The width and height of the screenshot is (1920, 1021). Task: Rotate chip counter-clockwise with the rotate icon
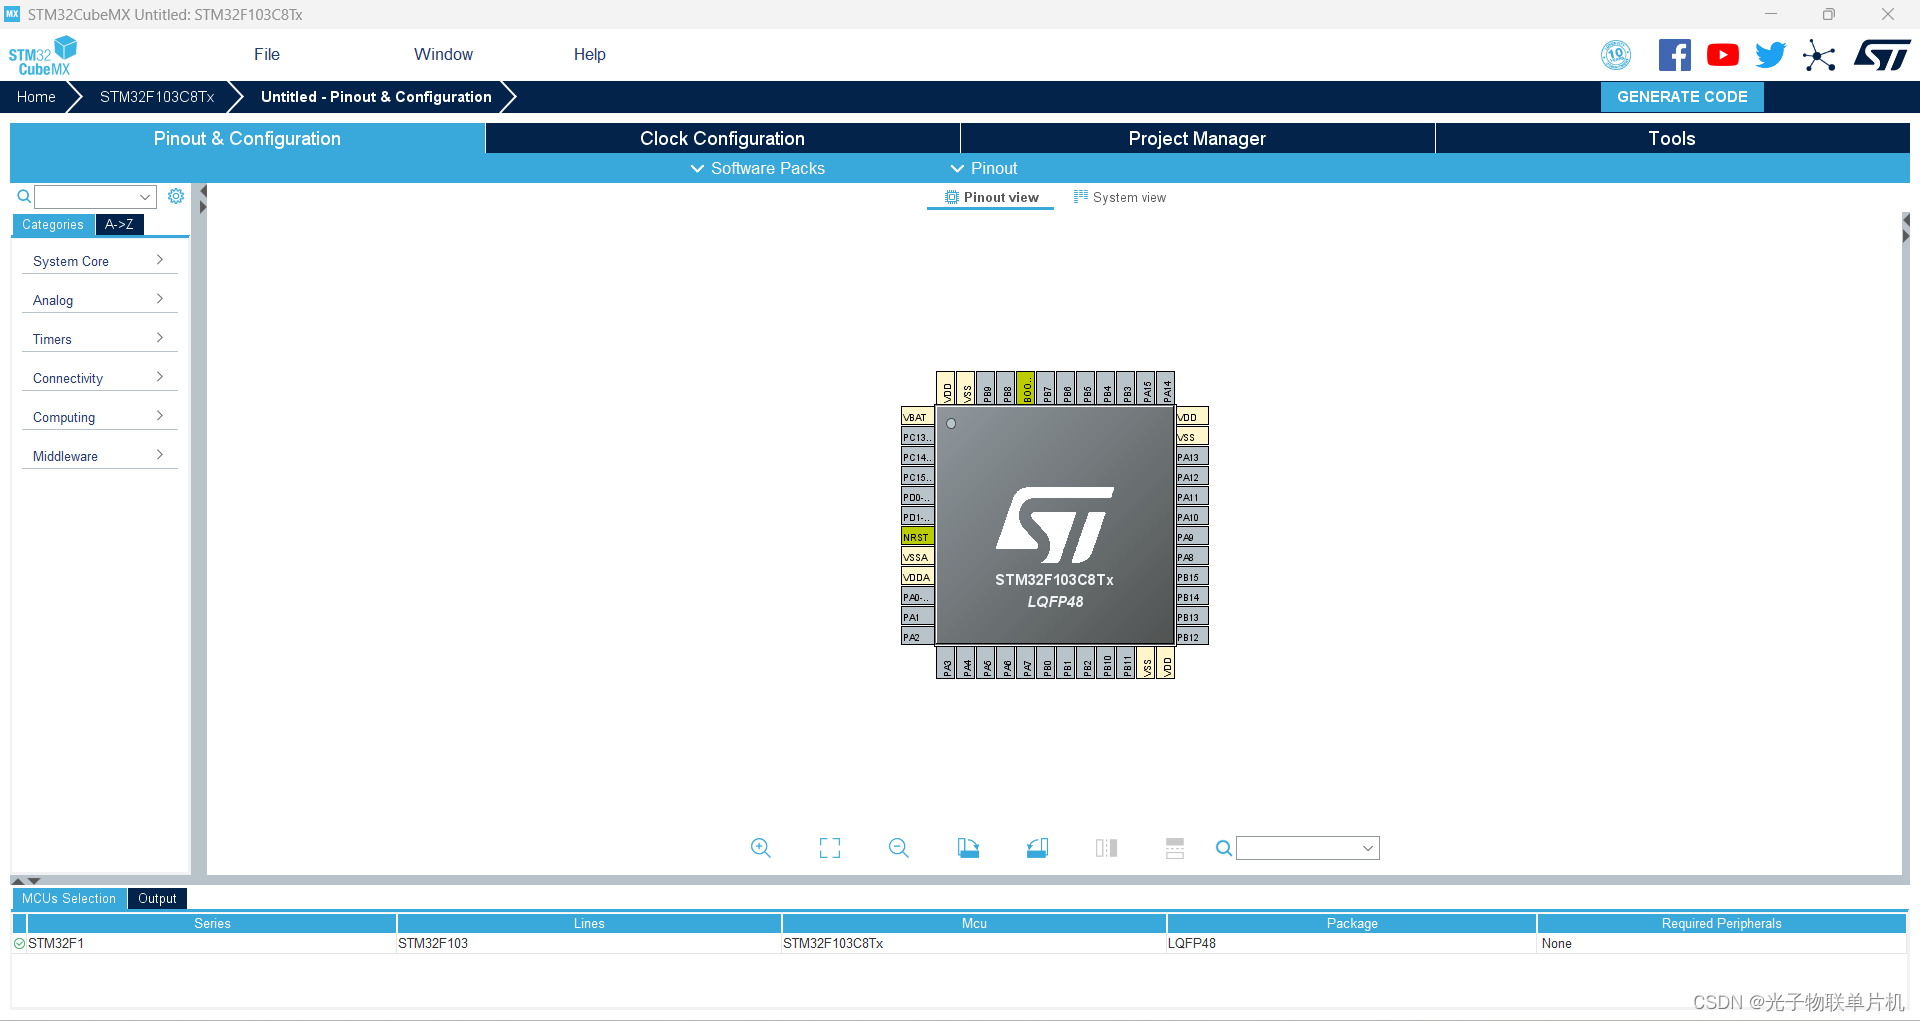tap(1037, 848)
